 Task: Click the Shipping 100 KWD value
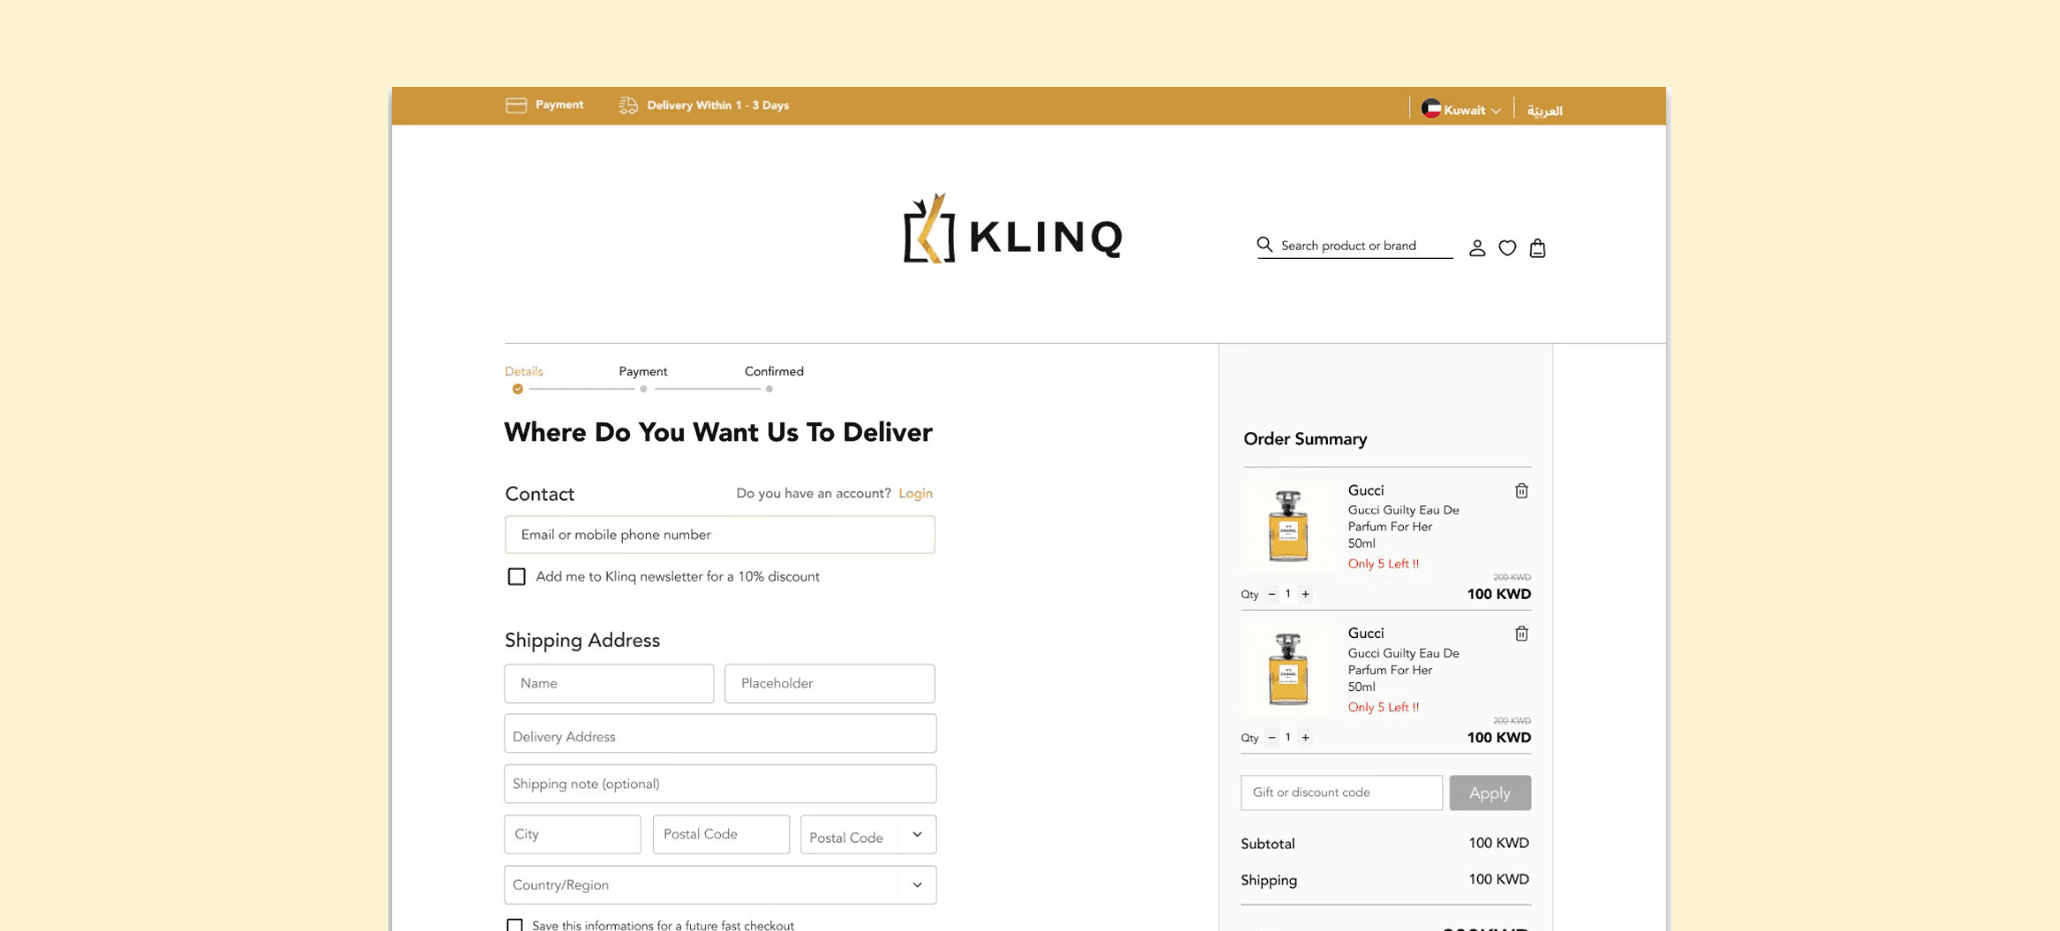[x=1499, y=879]
